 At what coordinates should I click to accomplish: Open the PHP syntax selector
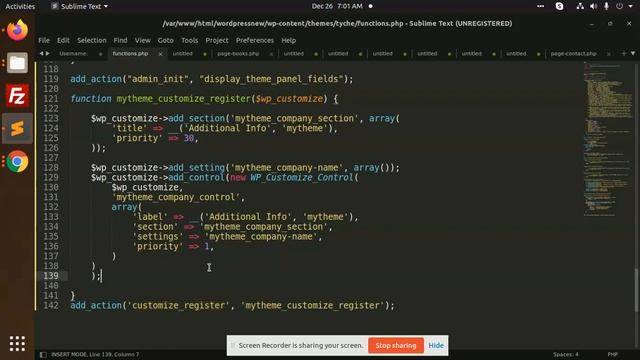coord(612,354)
